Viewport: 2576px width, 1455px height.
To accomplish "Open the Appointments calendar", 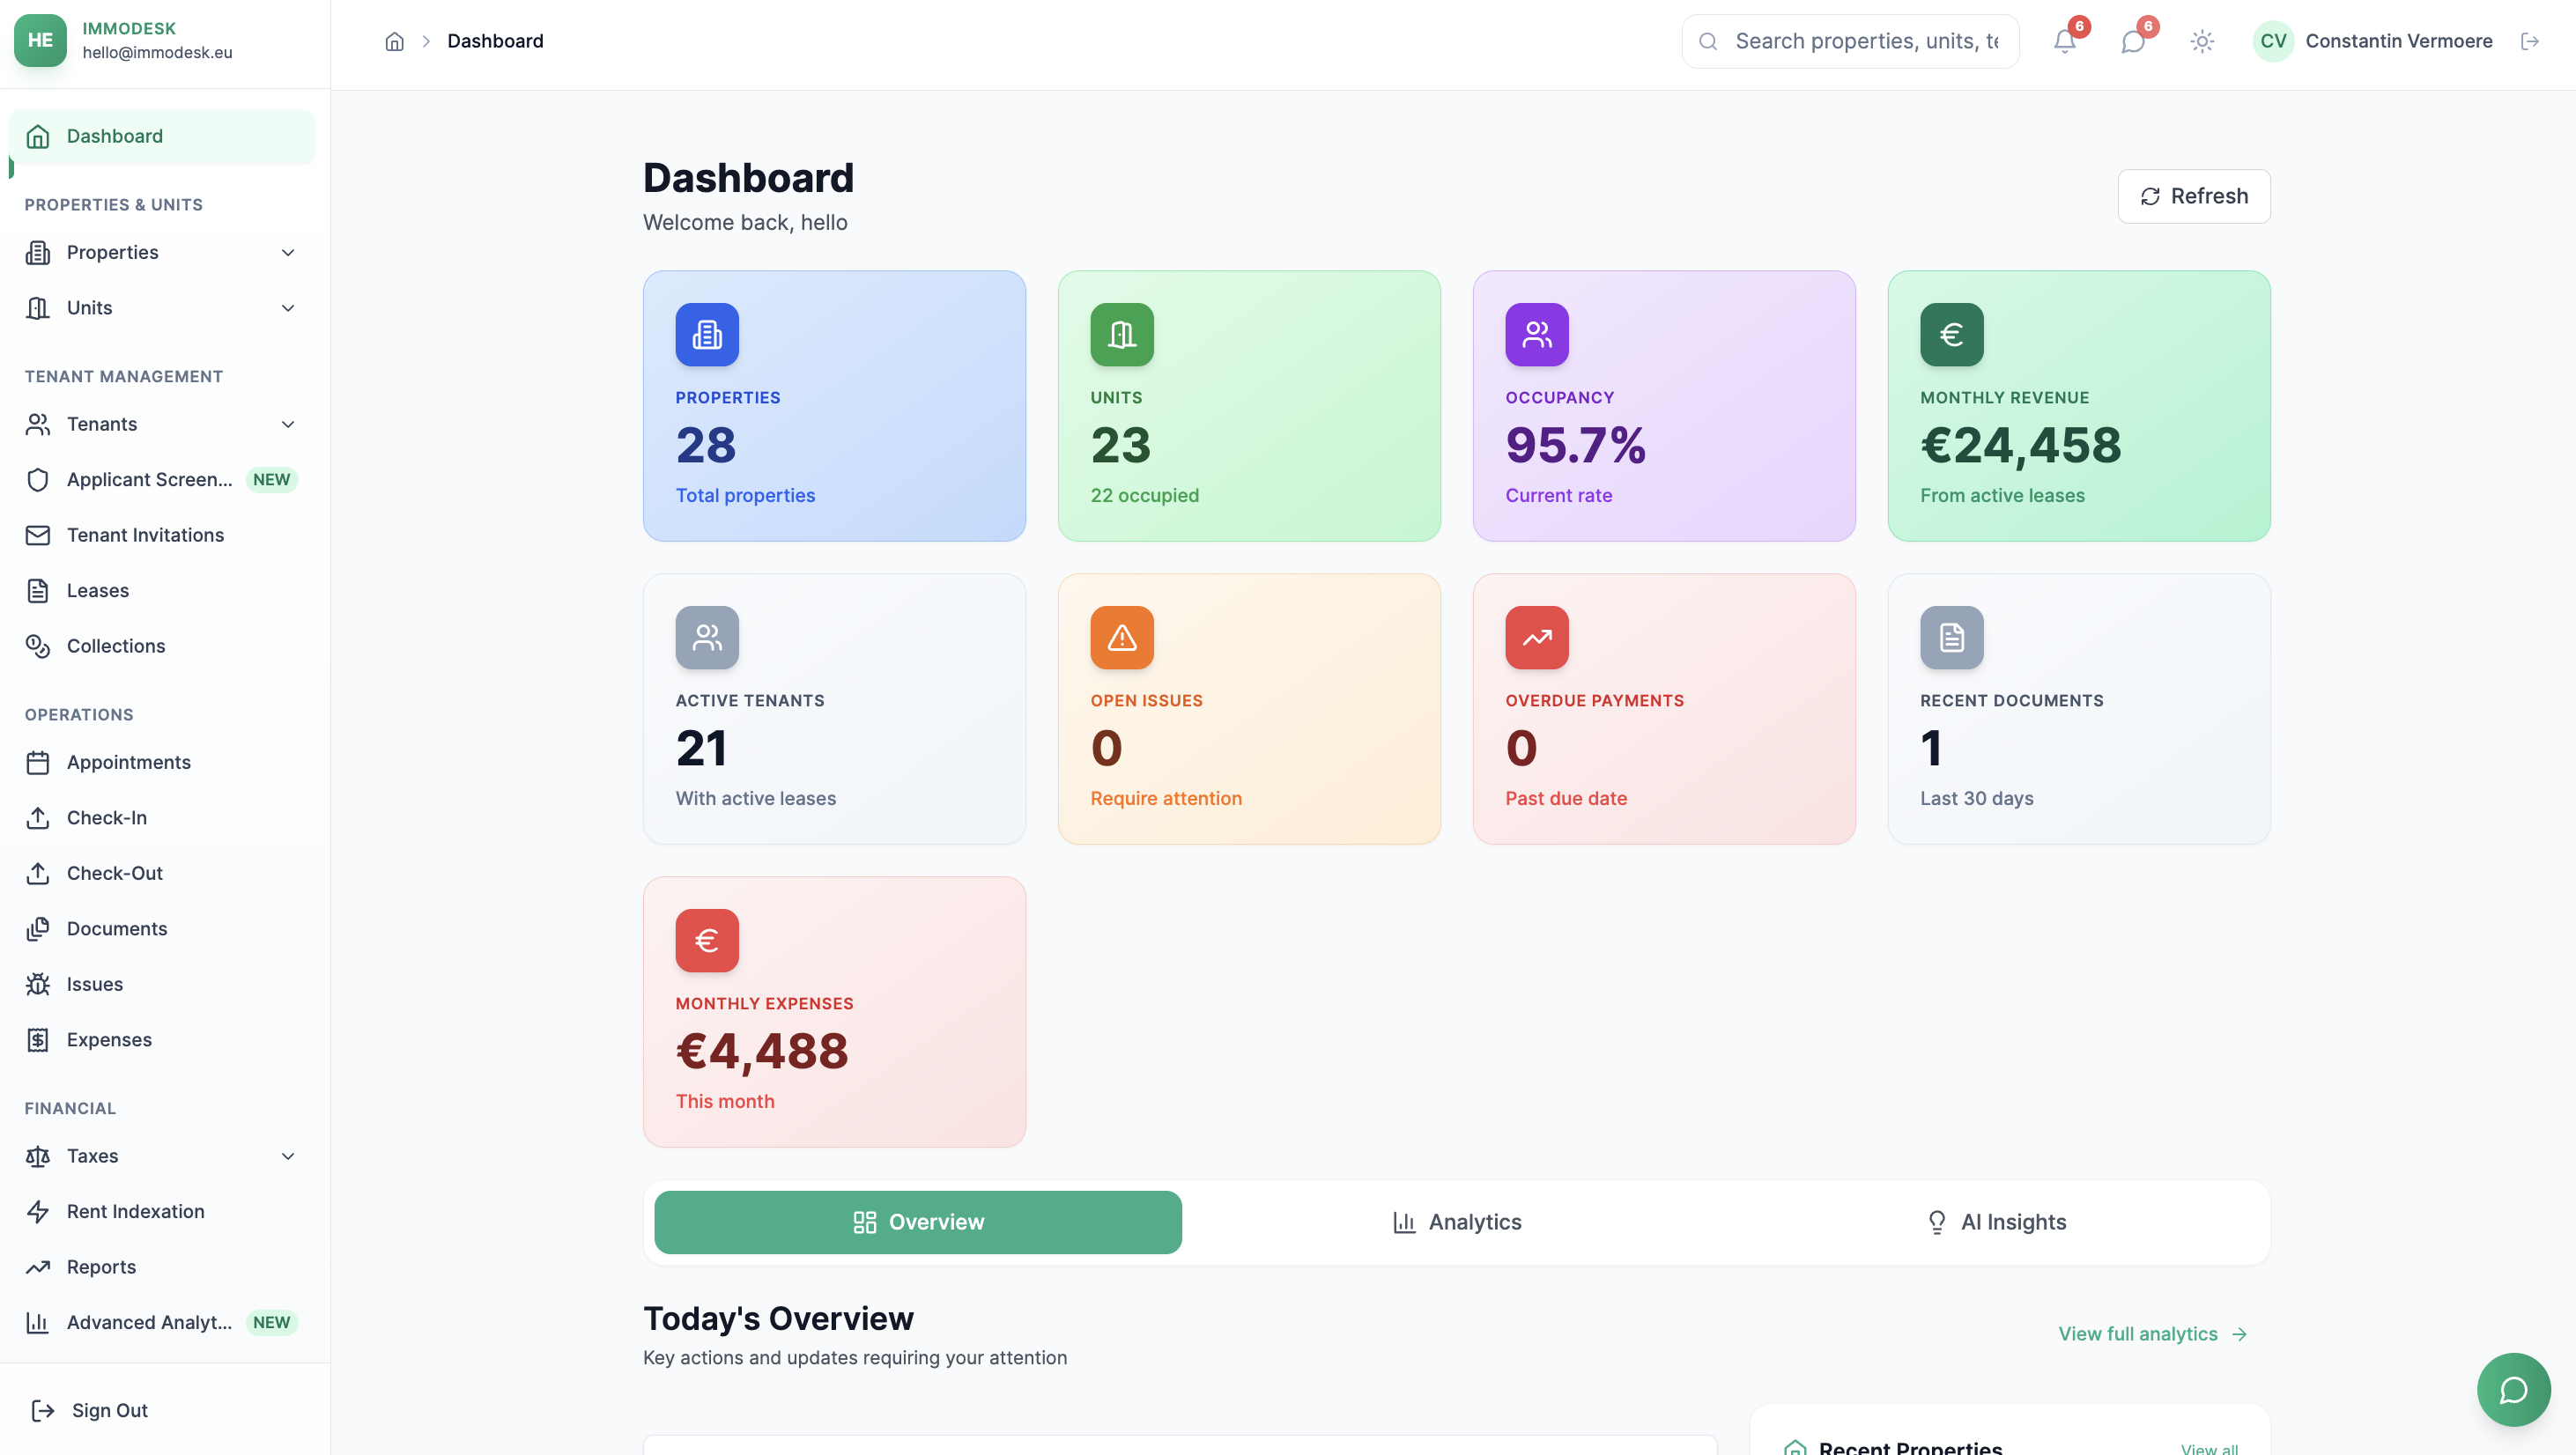I will pyautogui.click(x=128, y=762).
